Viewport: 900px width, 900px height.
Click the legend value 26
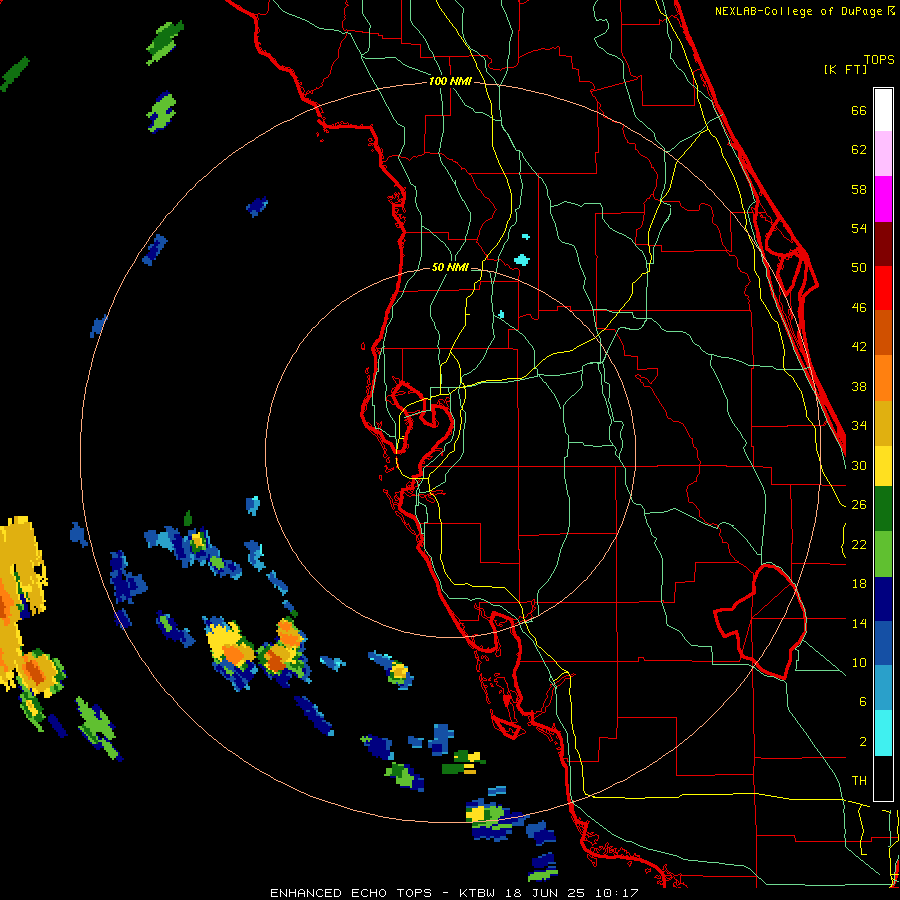pos(859,505)
